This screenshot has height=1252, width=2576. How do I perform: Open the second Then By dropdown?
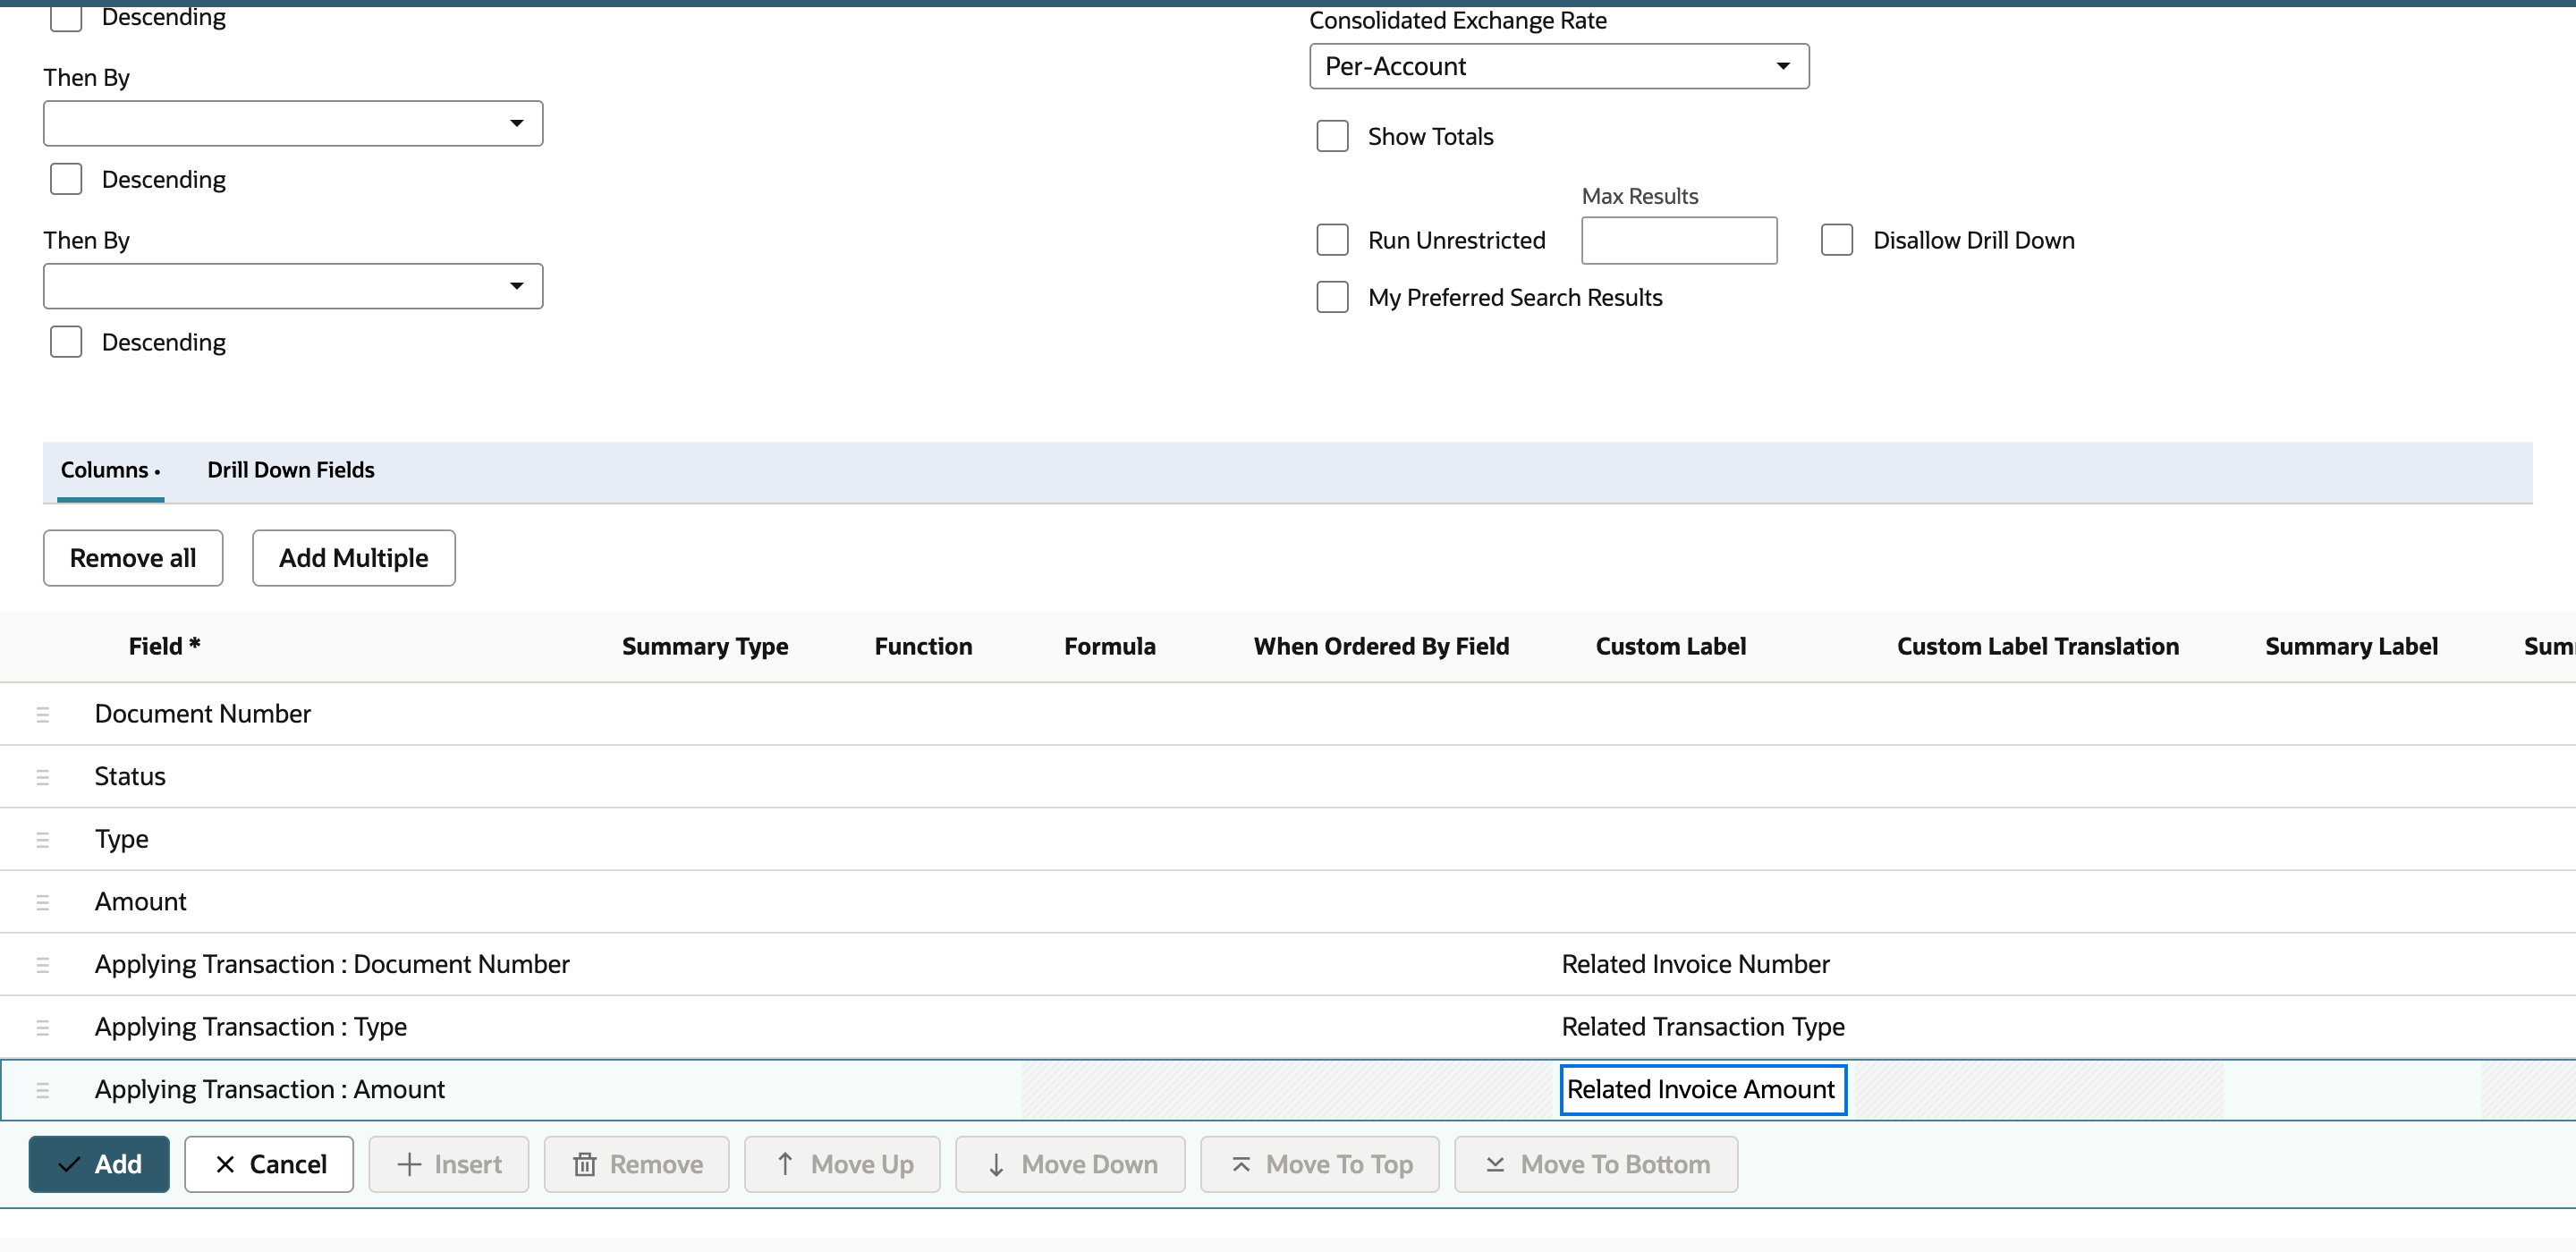click(293, 286)
